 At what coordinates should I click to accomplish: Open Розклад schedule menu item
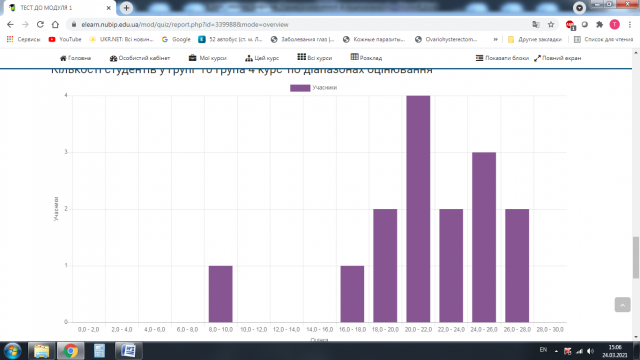click(366, 58)
